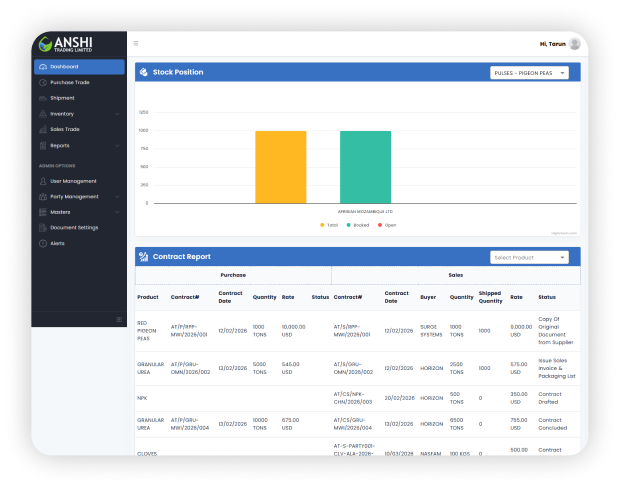Open Document Settings page
Screen dimensions: 620x487
[x=79, y=228]
